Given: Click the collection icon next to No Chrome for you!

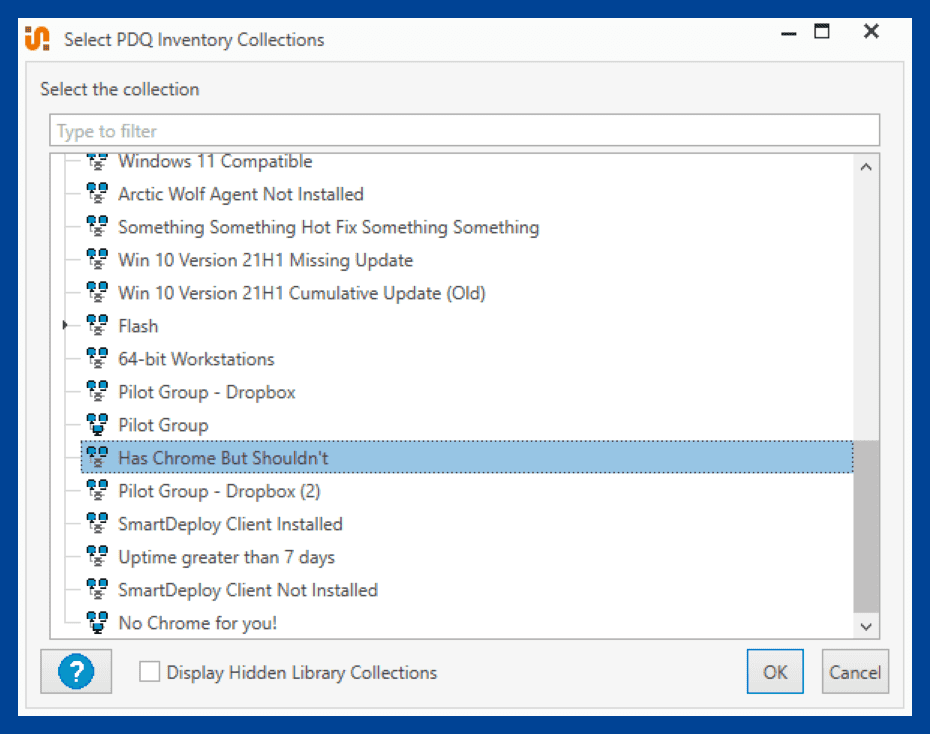Looking at the screenshot, I should pos(97,622).
